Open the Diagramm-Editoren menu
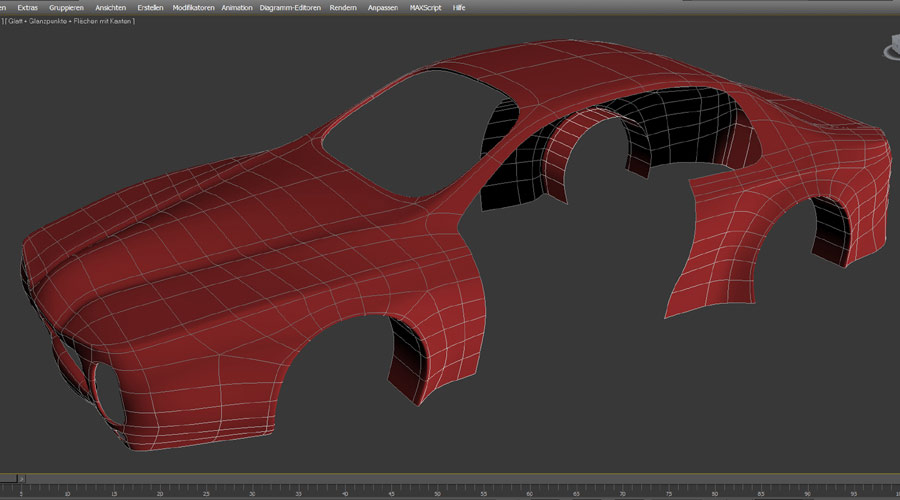Screen dimensions: 900x500 290,7
